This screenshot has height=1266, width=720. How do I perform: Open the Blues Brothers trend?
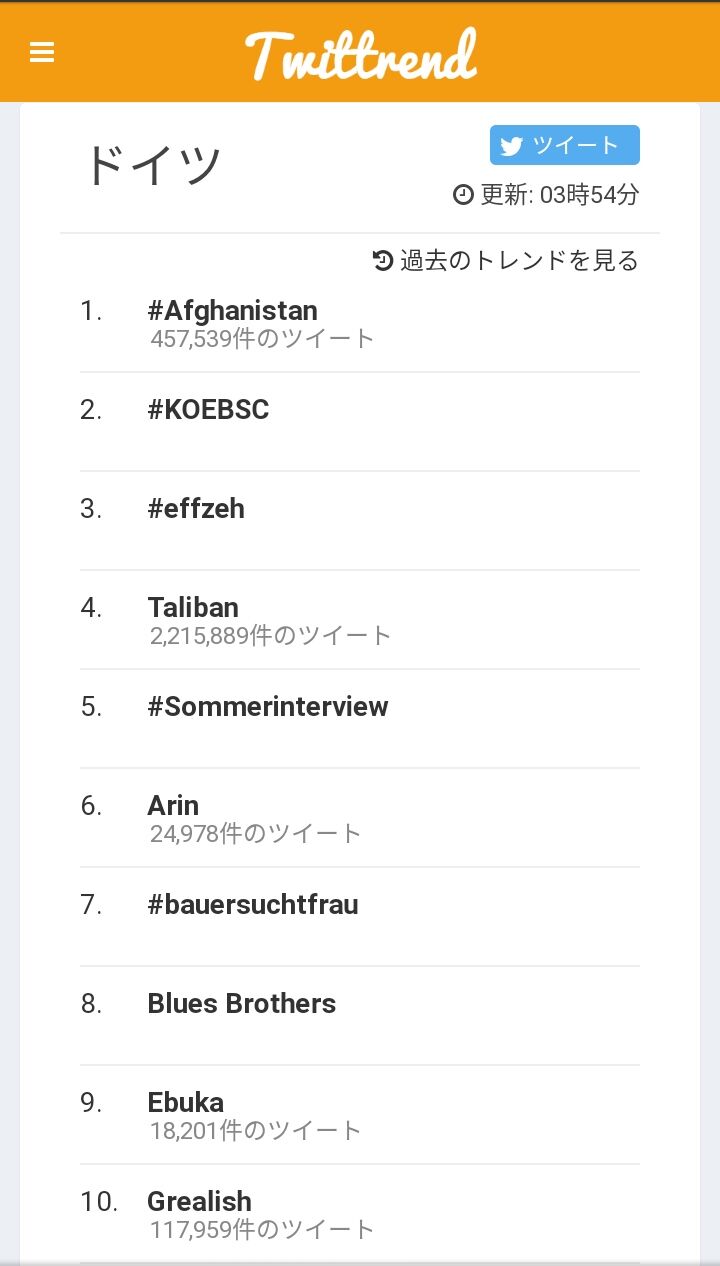pos(241,1004)
